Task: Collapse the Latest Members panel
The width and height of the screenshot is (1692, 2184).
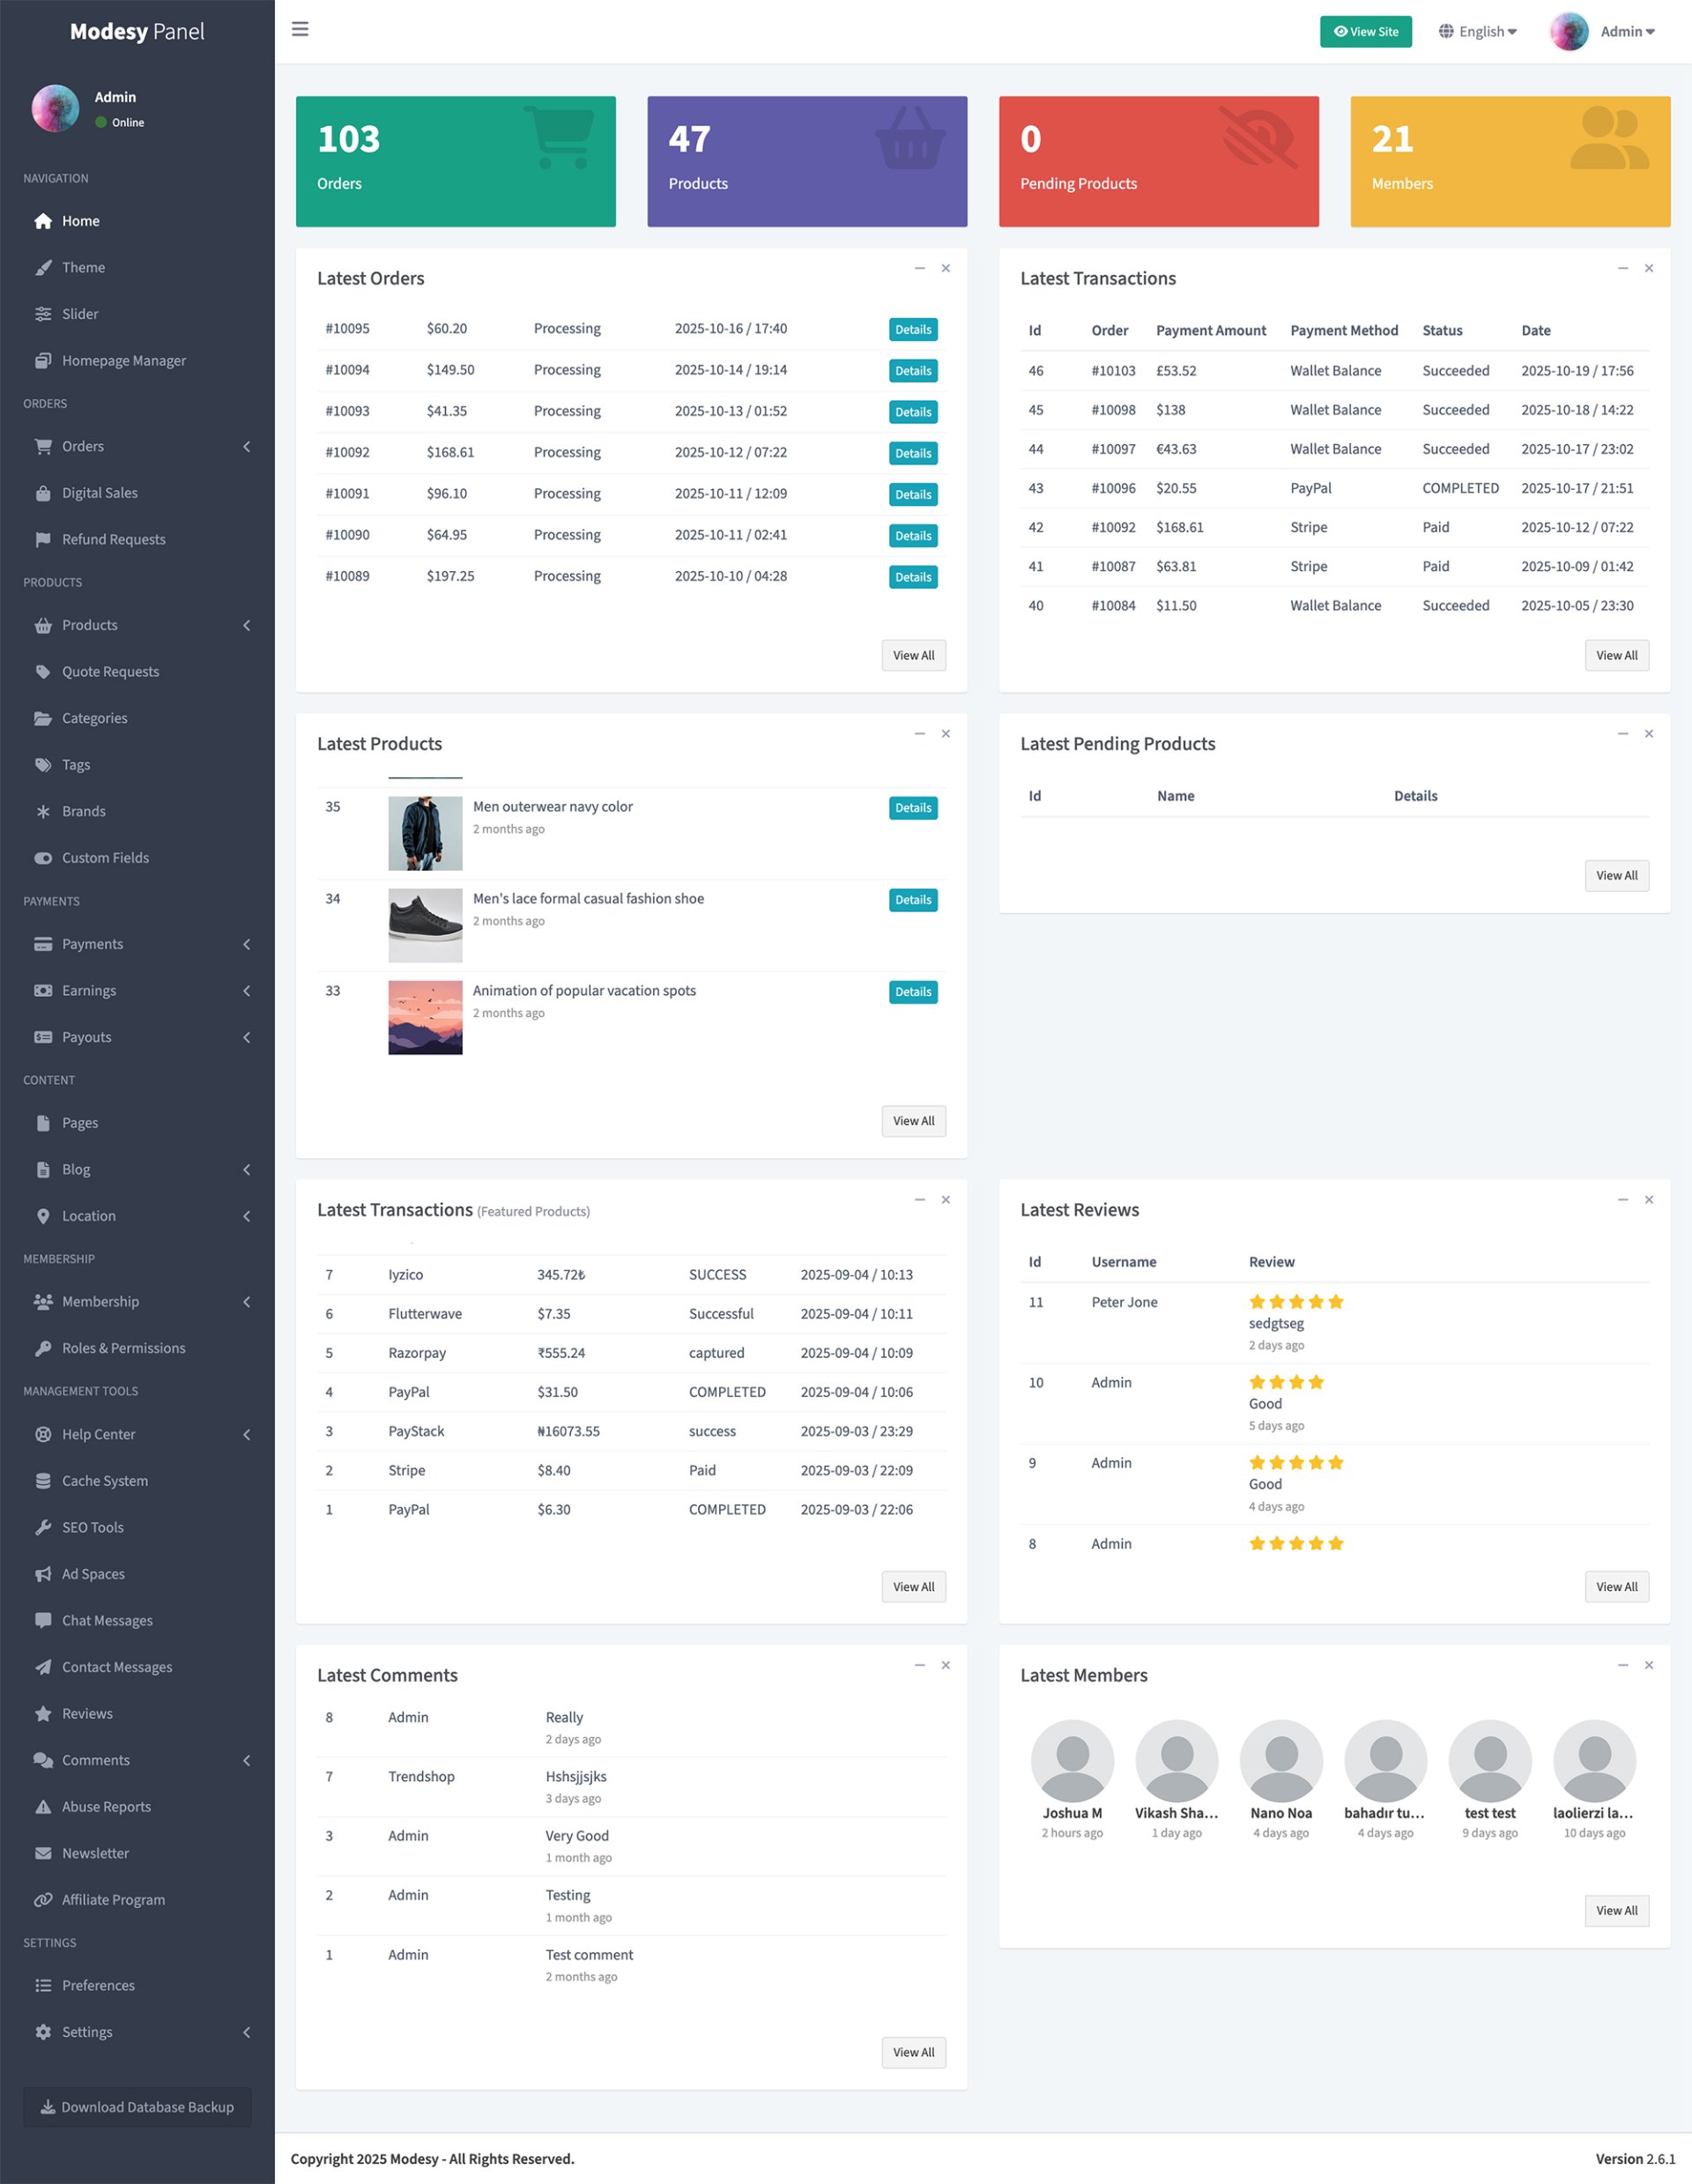Action: tap(1622, 1665)
